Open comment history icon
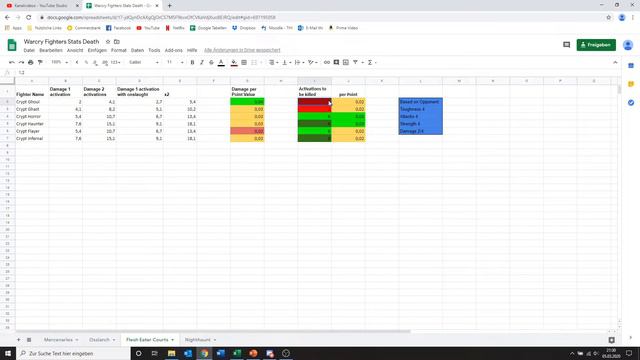Viewport: 640px width, 360px height. [567, 45]
